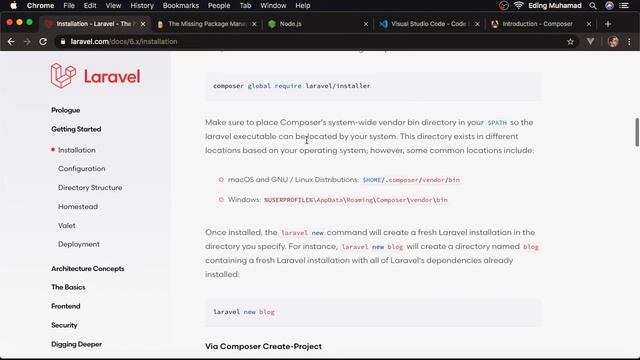Expand The Basics sidebar section
The width and height of the screenshot is (640, 360).
68,287
